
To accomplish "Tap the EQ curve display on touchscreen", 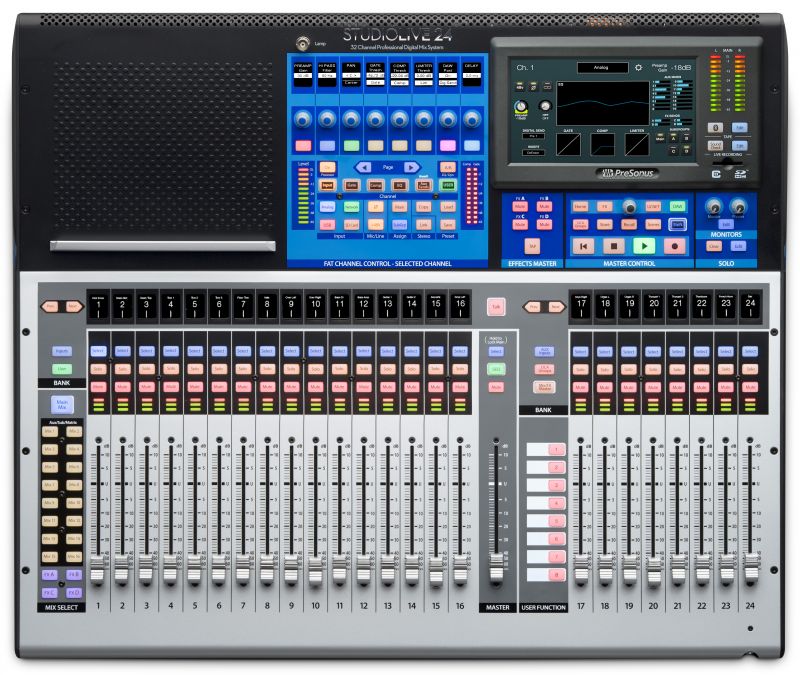I will pyautogui.click(x=603, y=103).
